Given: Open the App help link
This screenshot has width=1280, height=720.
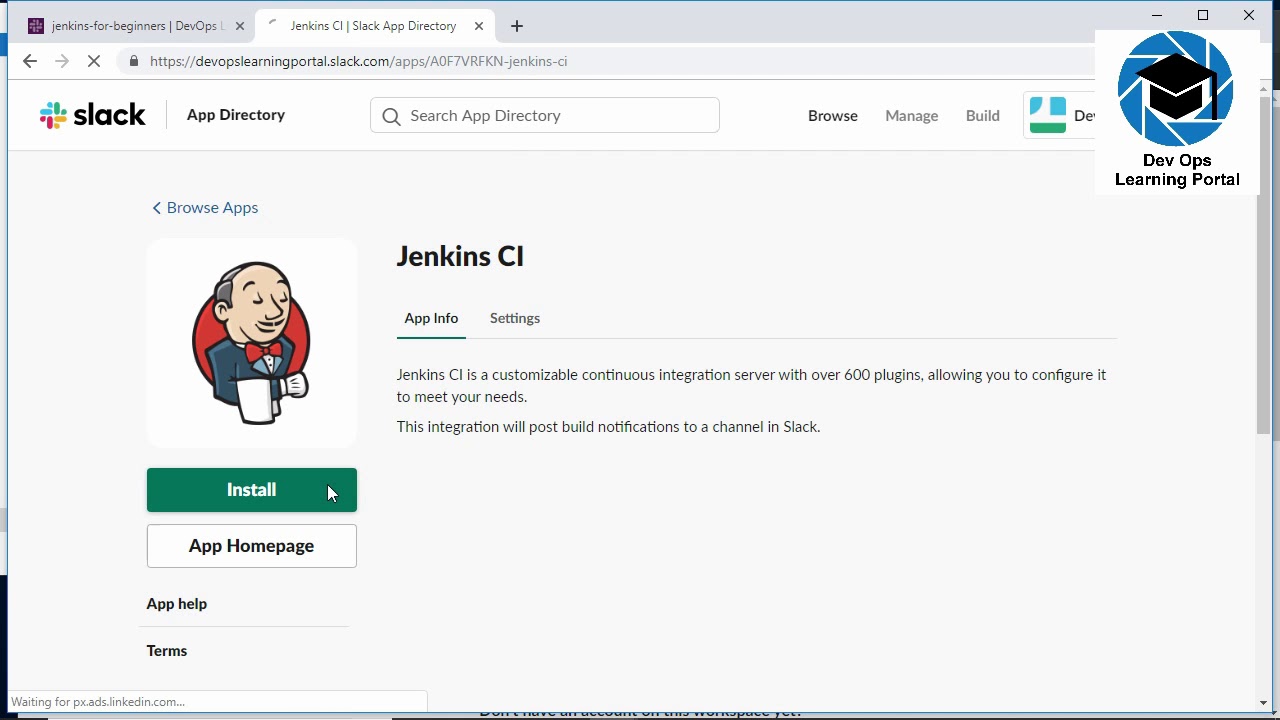Looking at the screenshot, I should tap(177, 604).
